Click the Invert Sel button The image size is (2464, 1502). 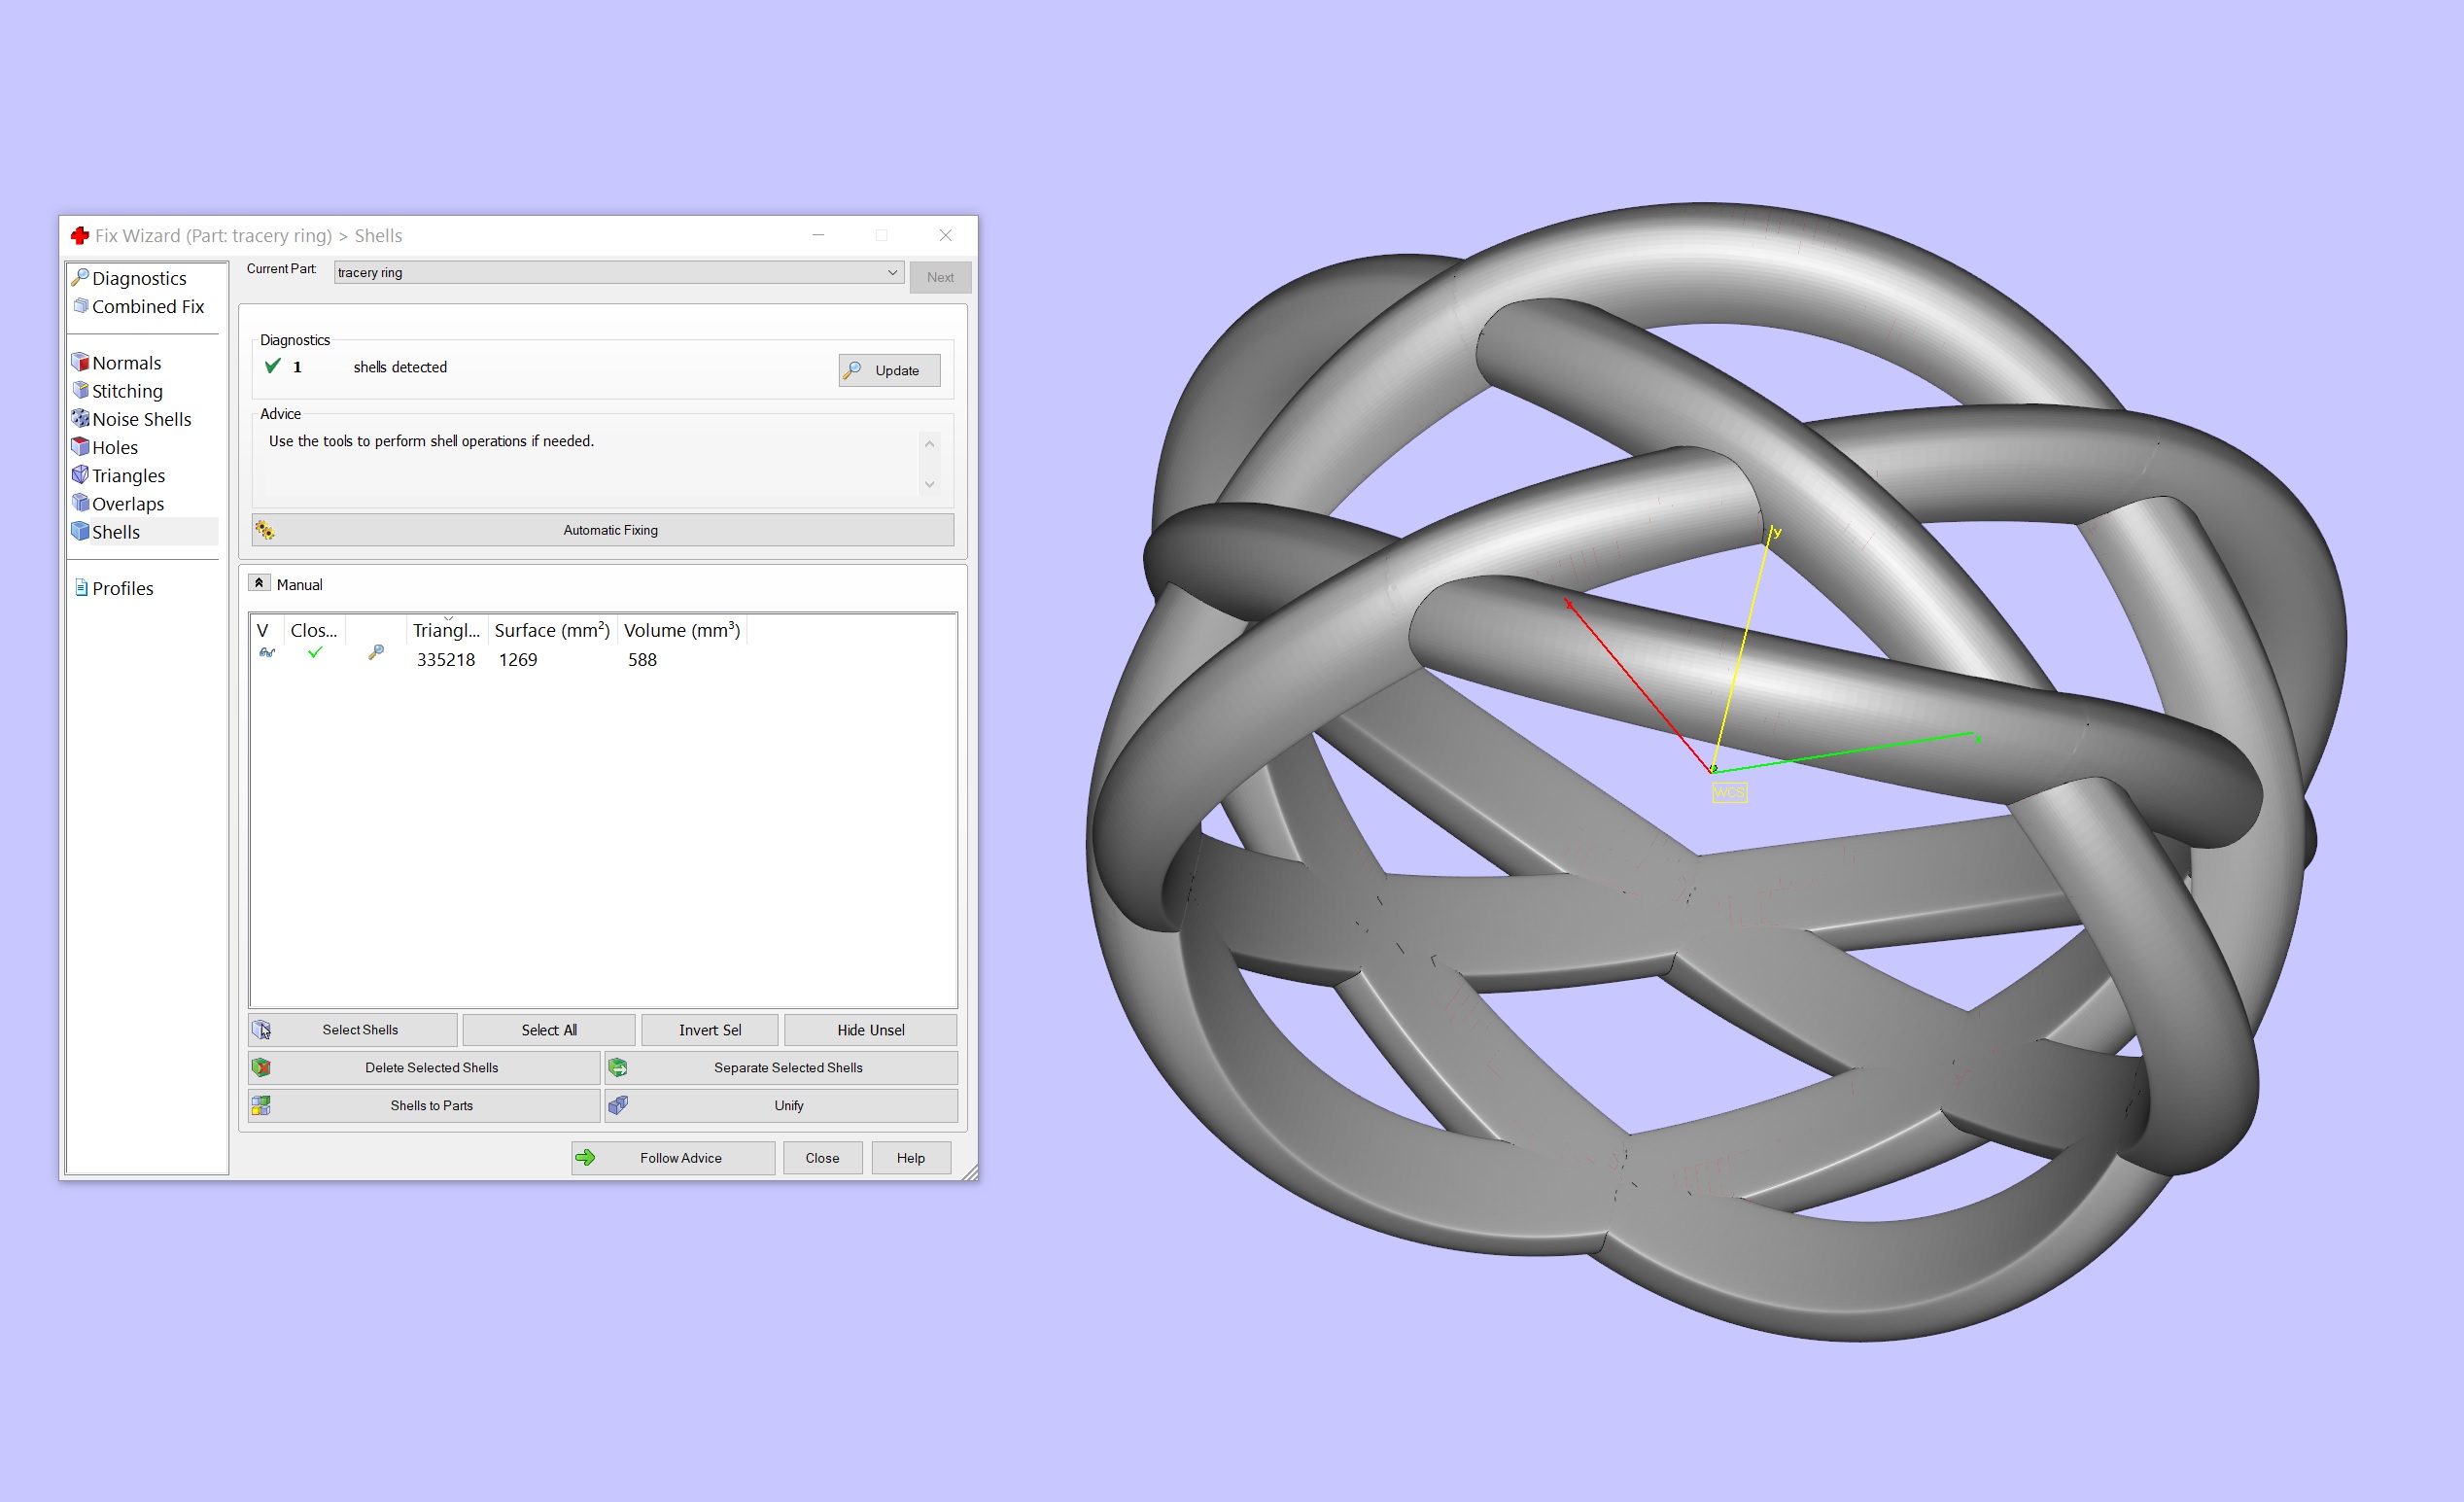point(709,1030)
